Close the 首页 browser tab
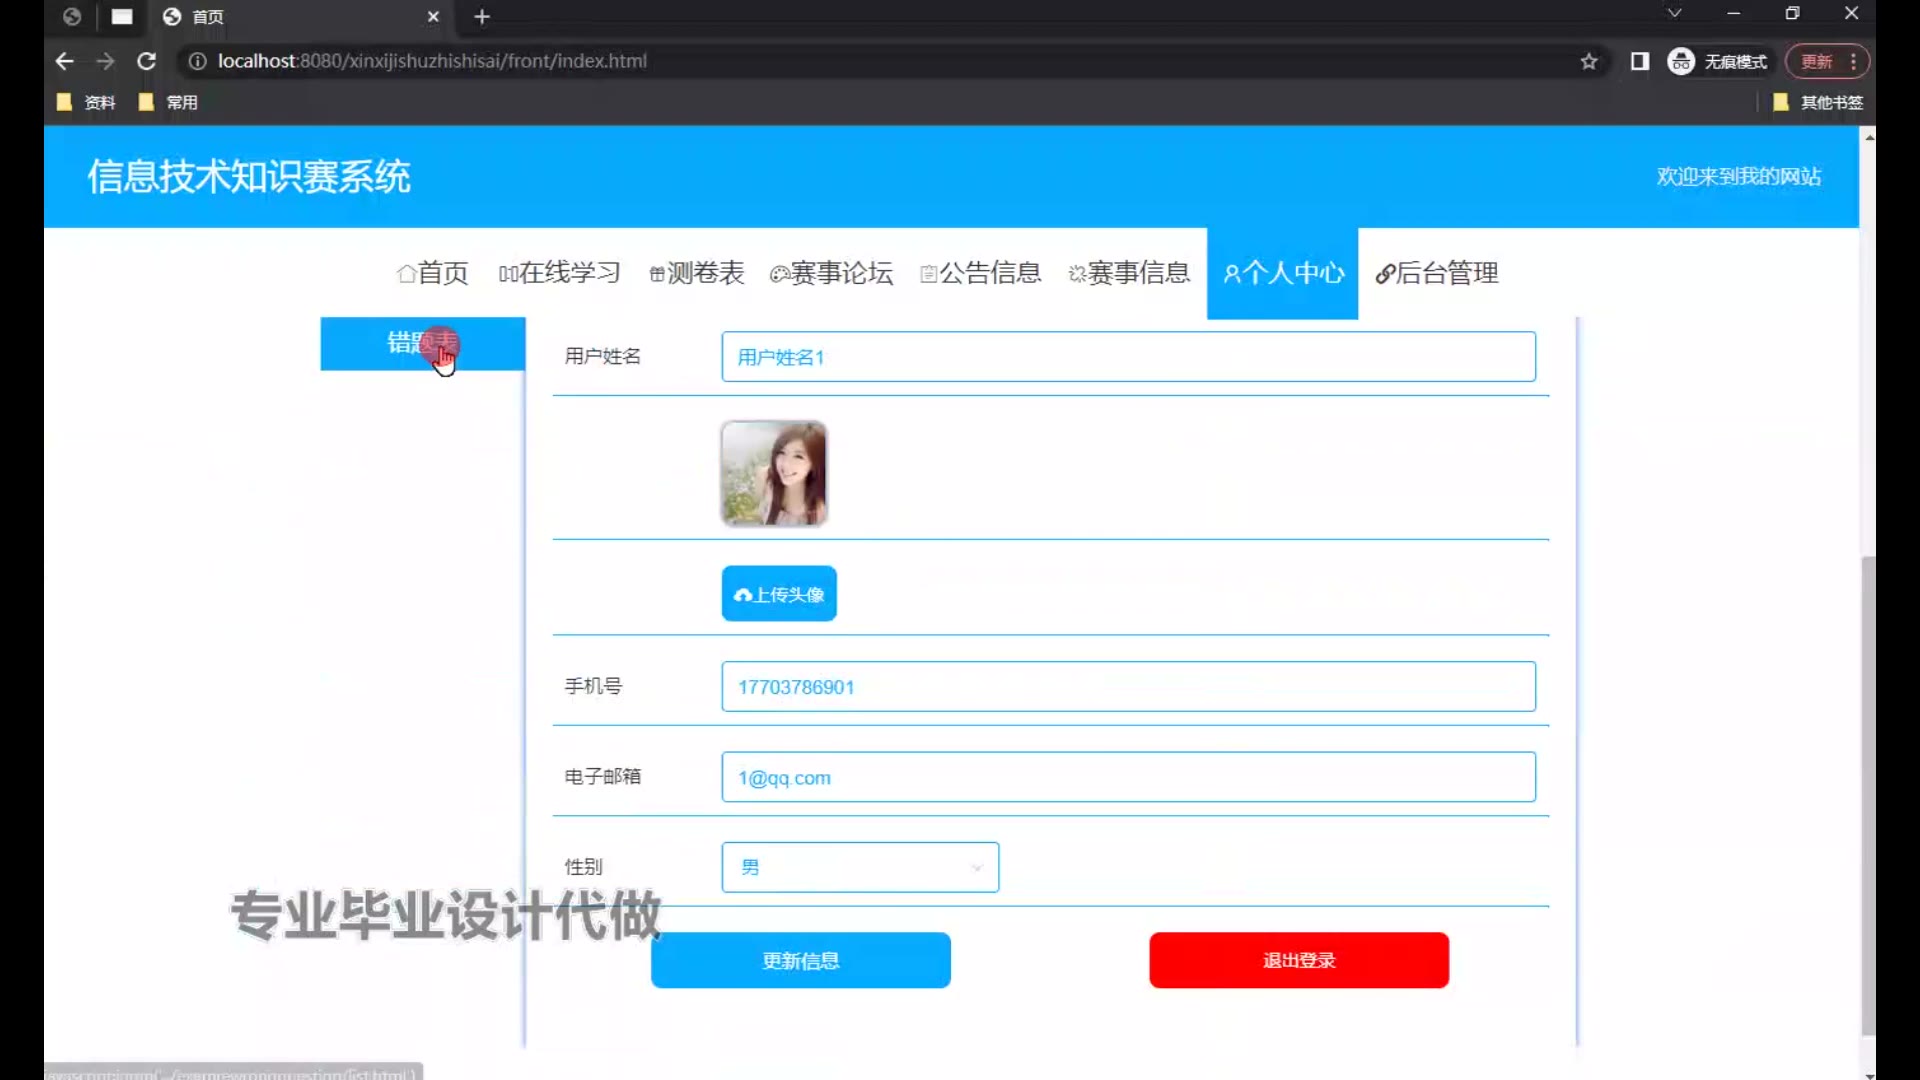Image resolution: width=1920 pixels, height=1080 pixels. (433, 17)
